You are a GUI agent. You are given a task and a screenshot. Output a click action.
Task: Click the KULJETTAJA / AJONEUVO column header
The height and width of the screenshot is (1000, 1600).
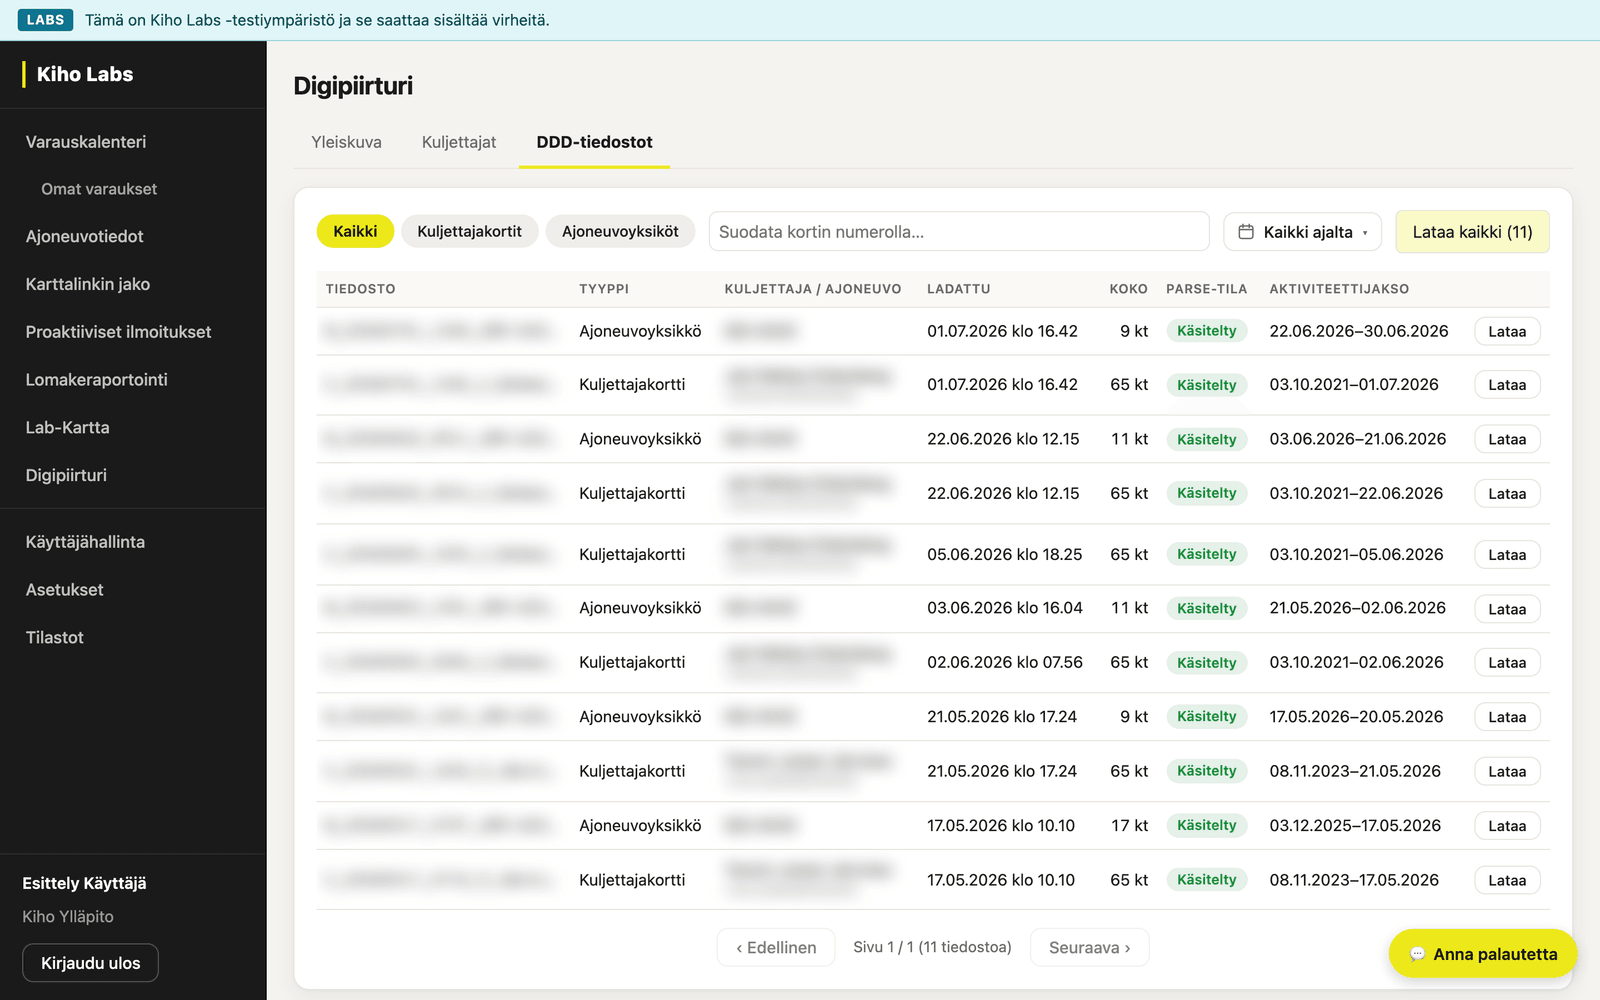pyautogui.click(x=812, y=289)
